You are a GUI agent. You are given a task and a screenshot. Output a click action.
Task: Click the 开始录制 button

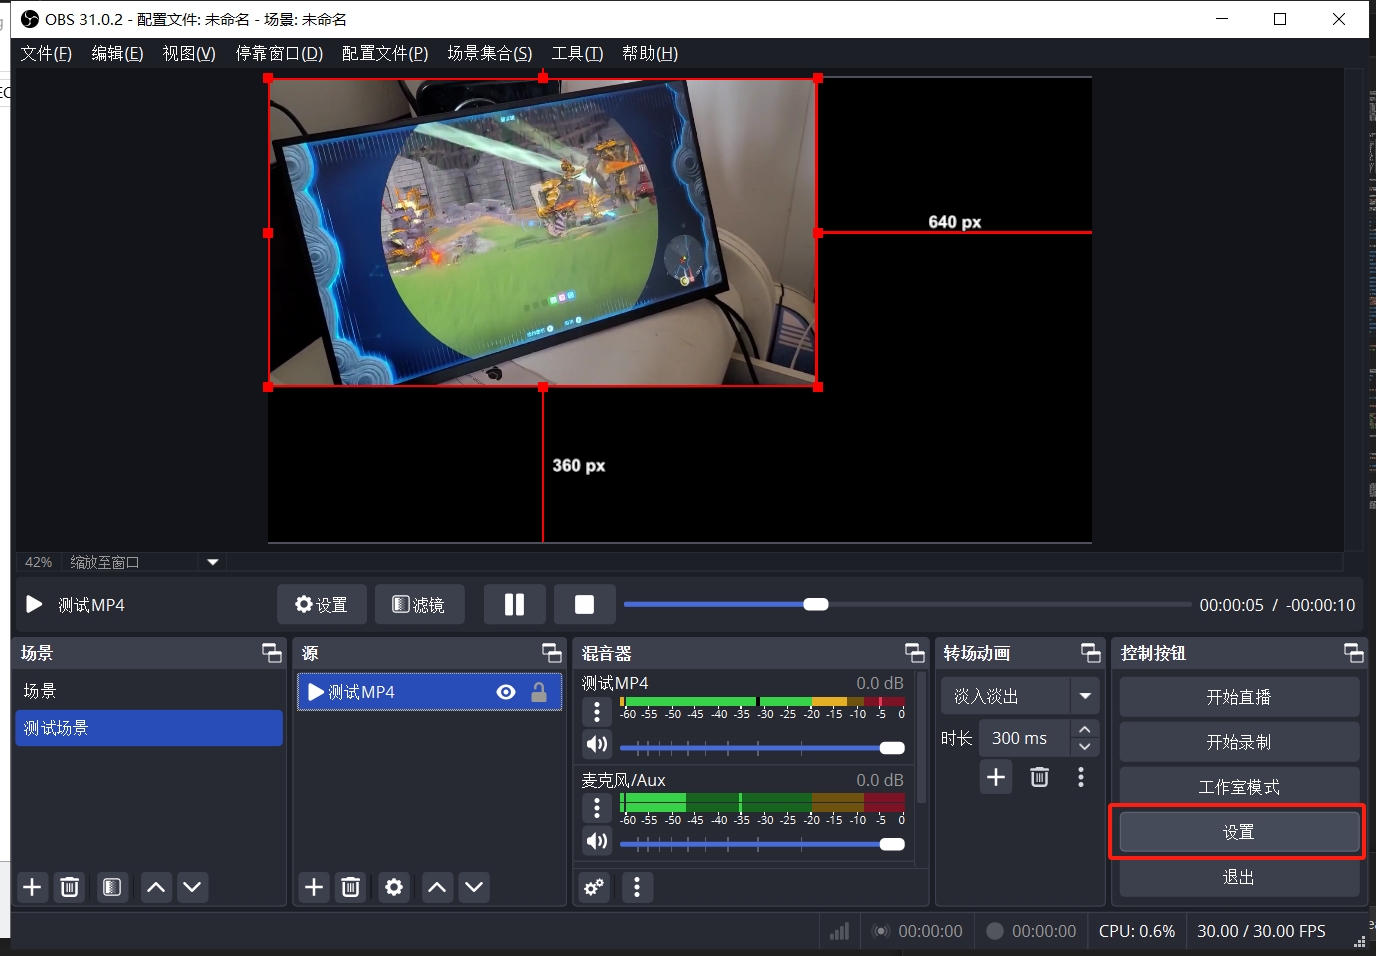tap(1238, 742)
